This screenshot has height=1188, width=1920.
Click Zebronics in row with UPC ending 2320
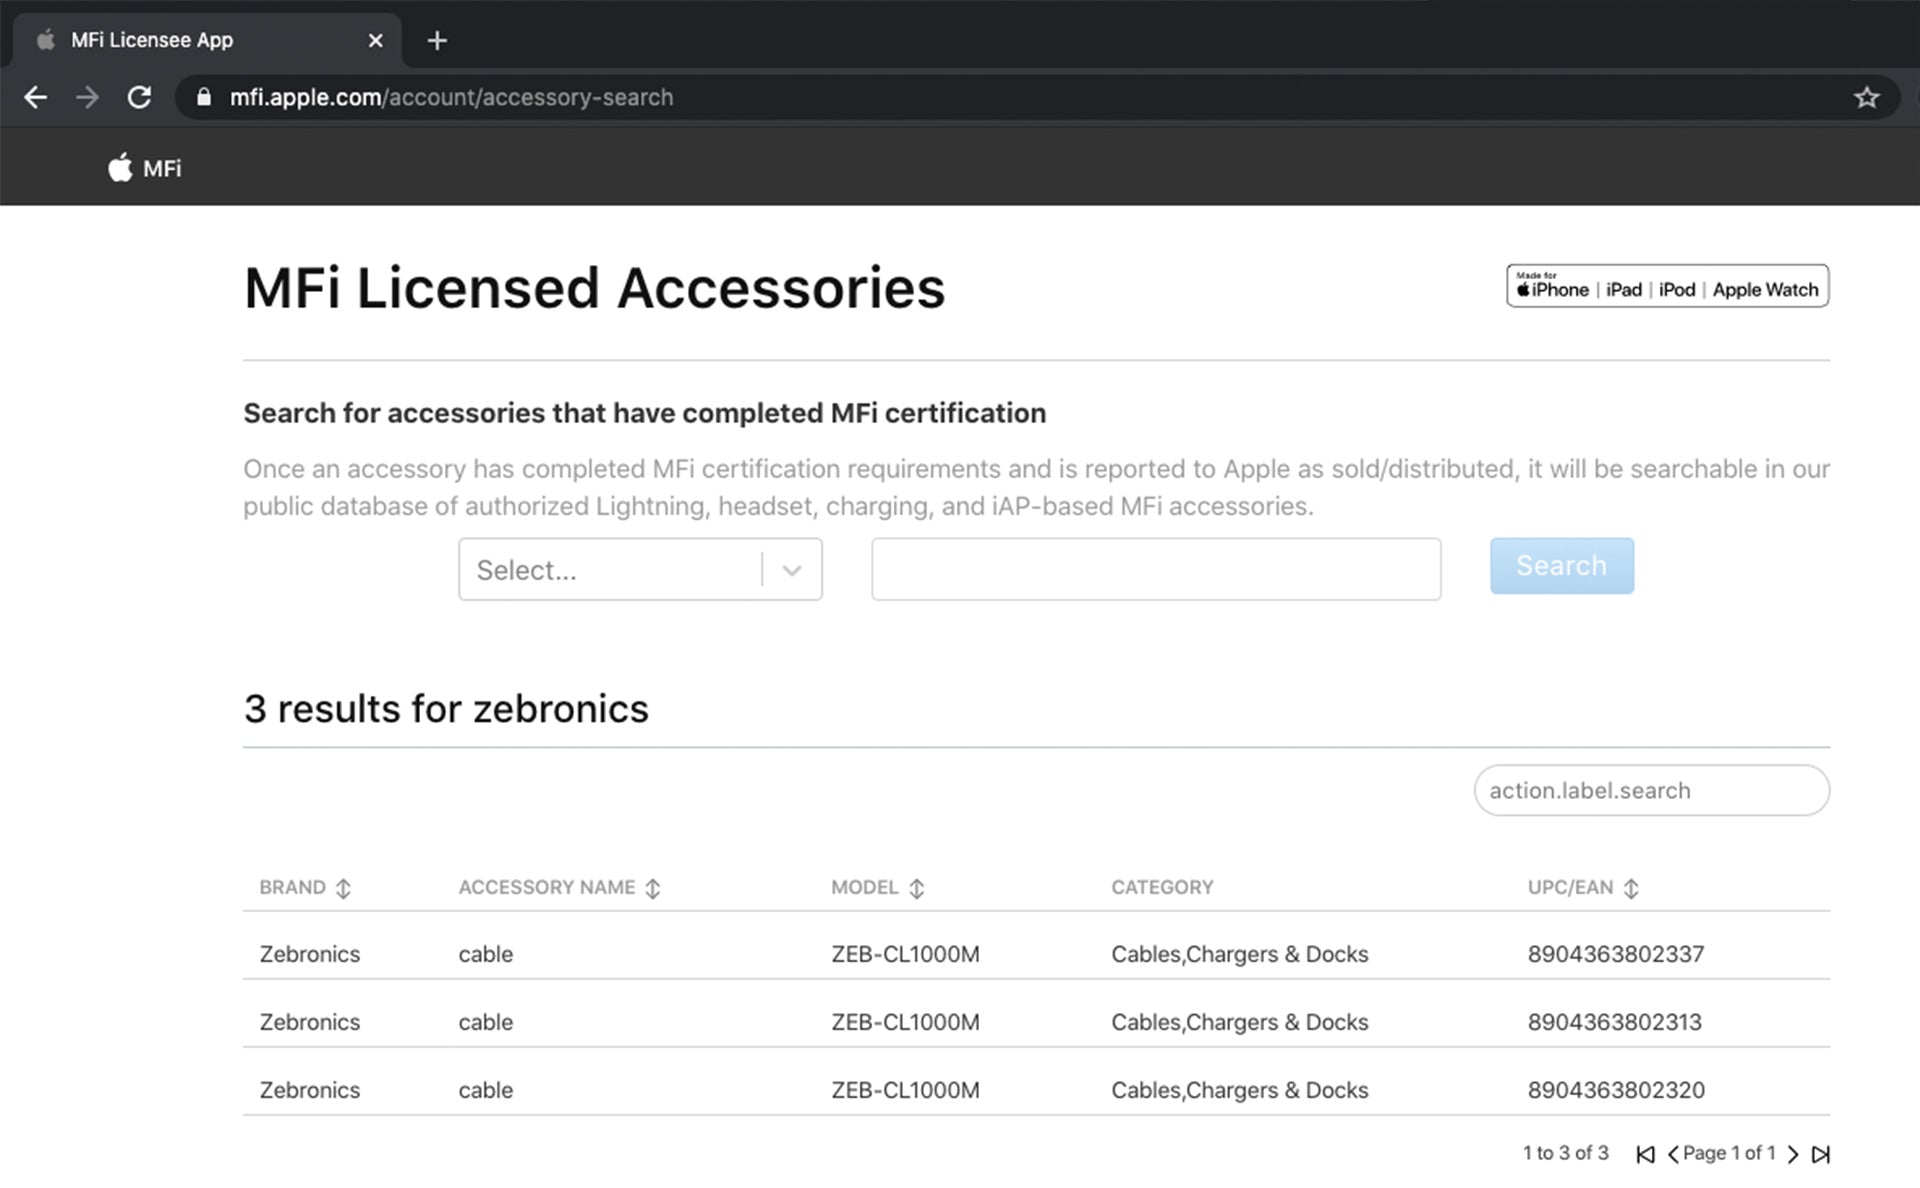310,1090
